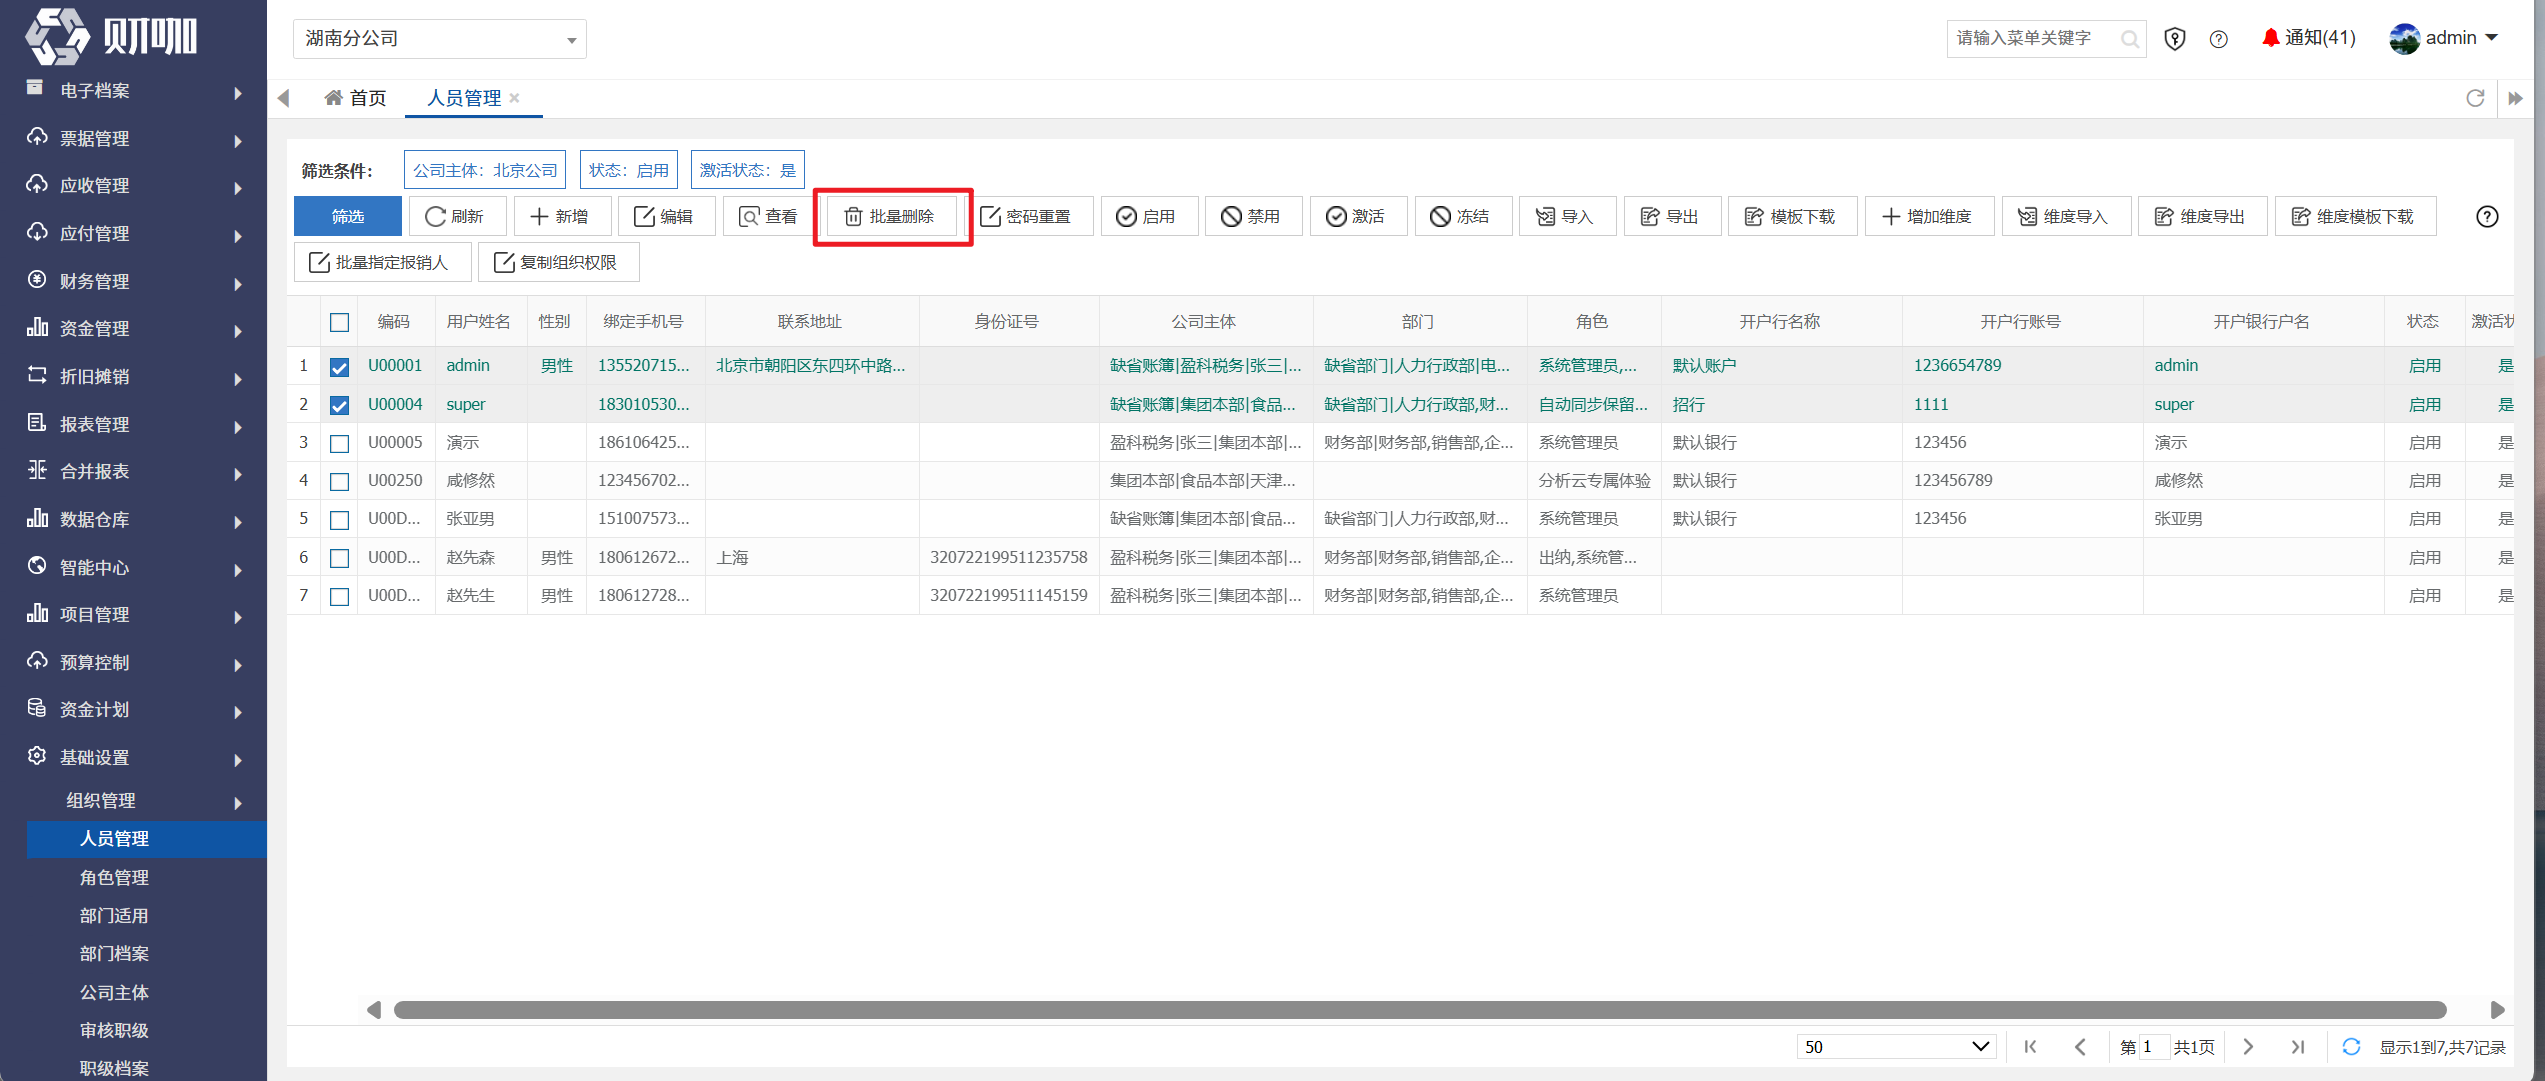This screenshot has height=1081, width=2545.
Task: Open the page size 50 dropdown
Action: tap(1896, 1046)
